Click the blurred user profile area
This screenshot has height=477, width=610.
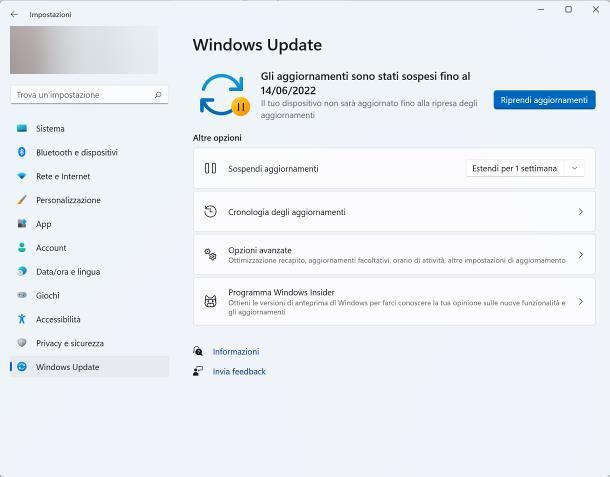point(84,50)
